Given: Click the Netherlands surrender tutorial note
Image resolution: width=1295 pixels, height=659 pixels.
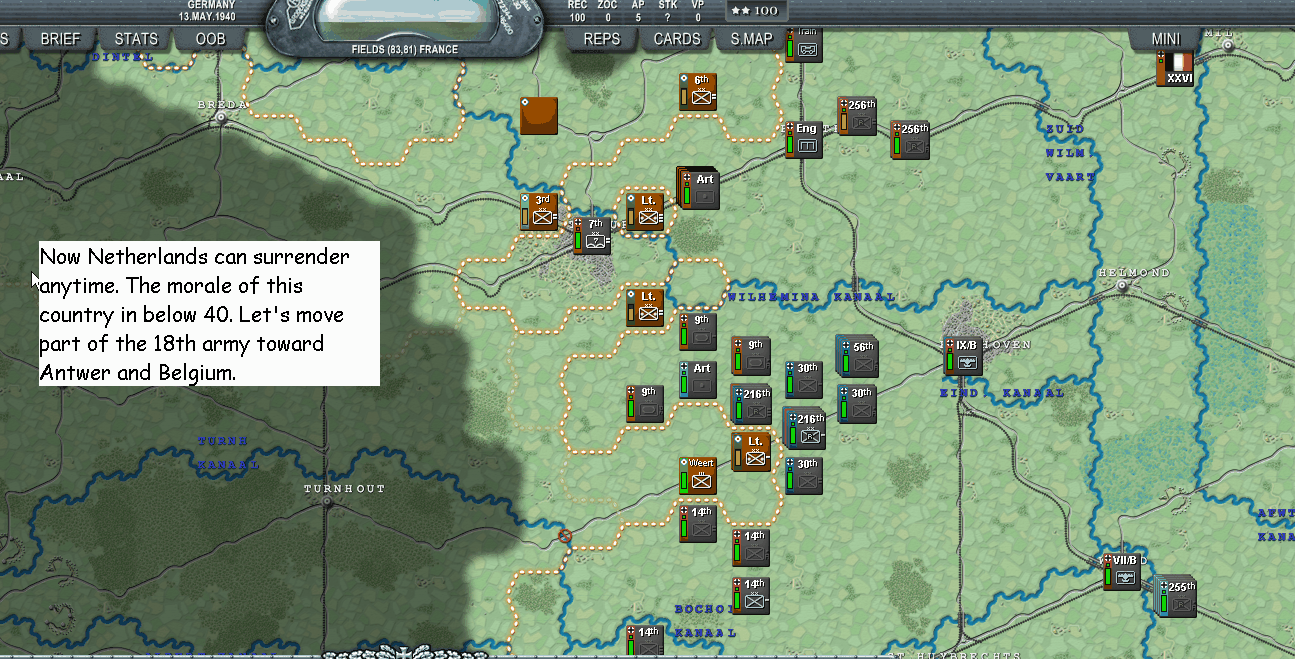Looking at the screenshot, I should click(209, 313).
